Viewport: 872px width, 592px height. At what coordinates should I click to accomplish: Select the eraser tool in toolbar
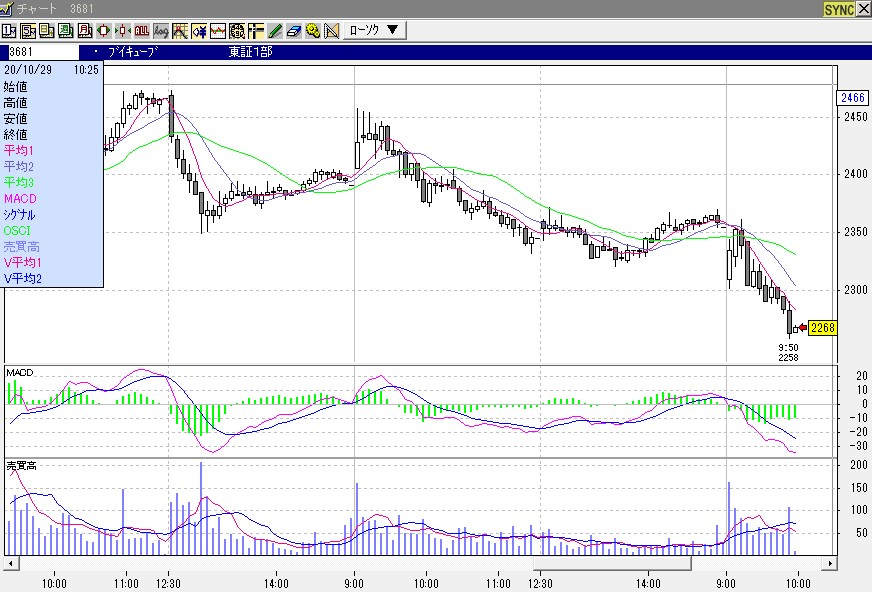coord(293,30)
